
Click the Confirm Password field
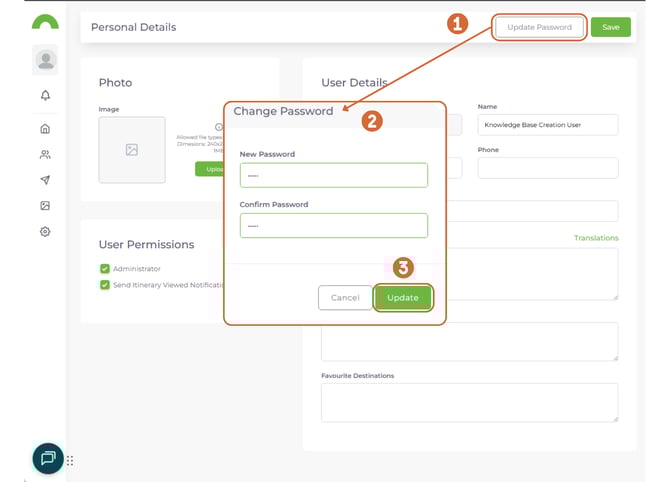coord(333,225)
